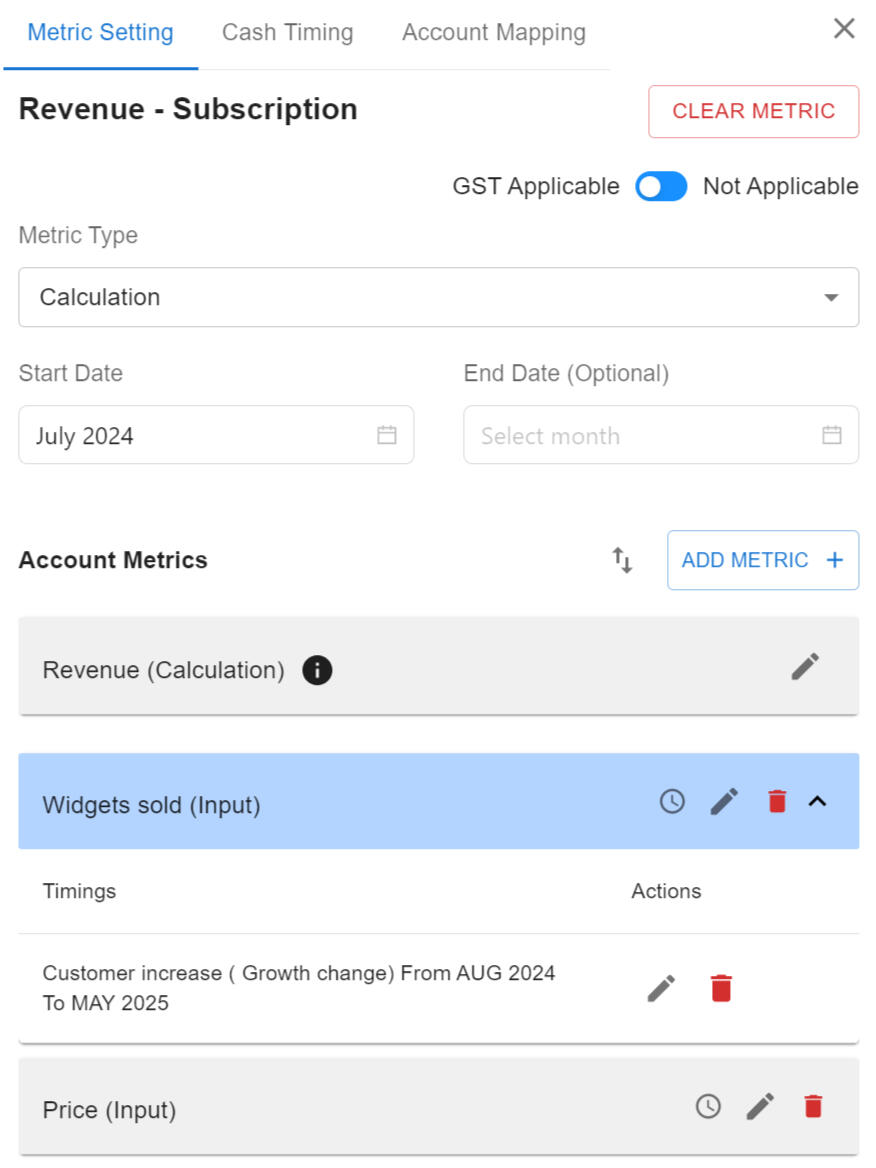Delete the Price input metric
876x1168 pixels.
tap(813, 1106)
